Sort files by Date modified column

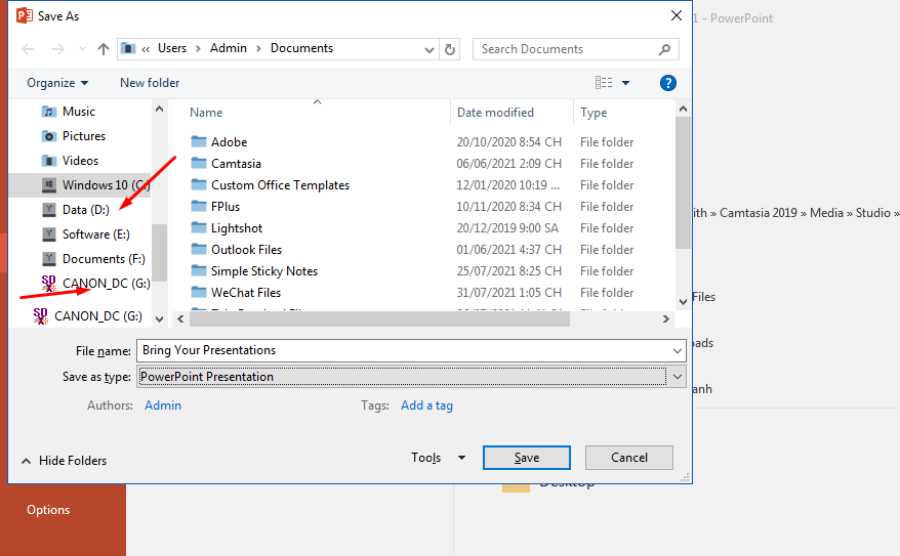pyautogui.click(x=496, y=113)
